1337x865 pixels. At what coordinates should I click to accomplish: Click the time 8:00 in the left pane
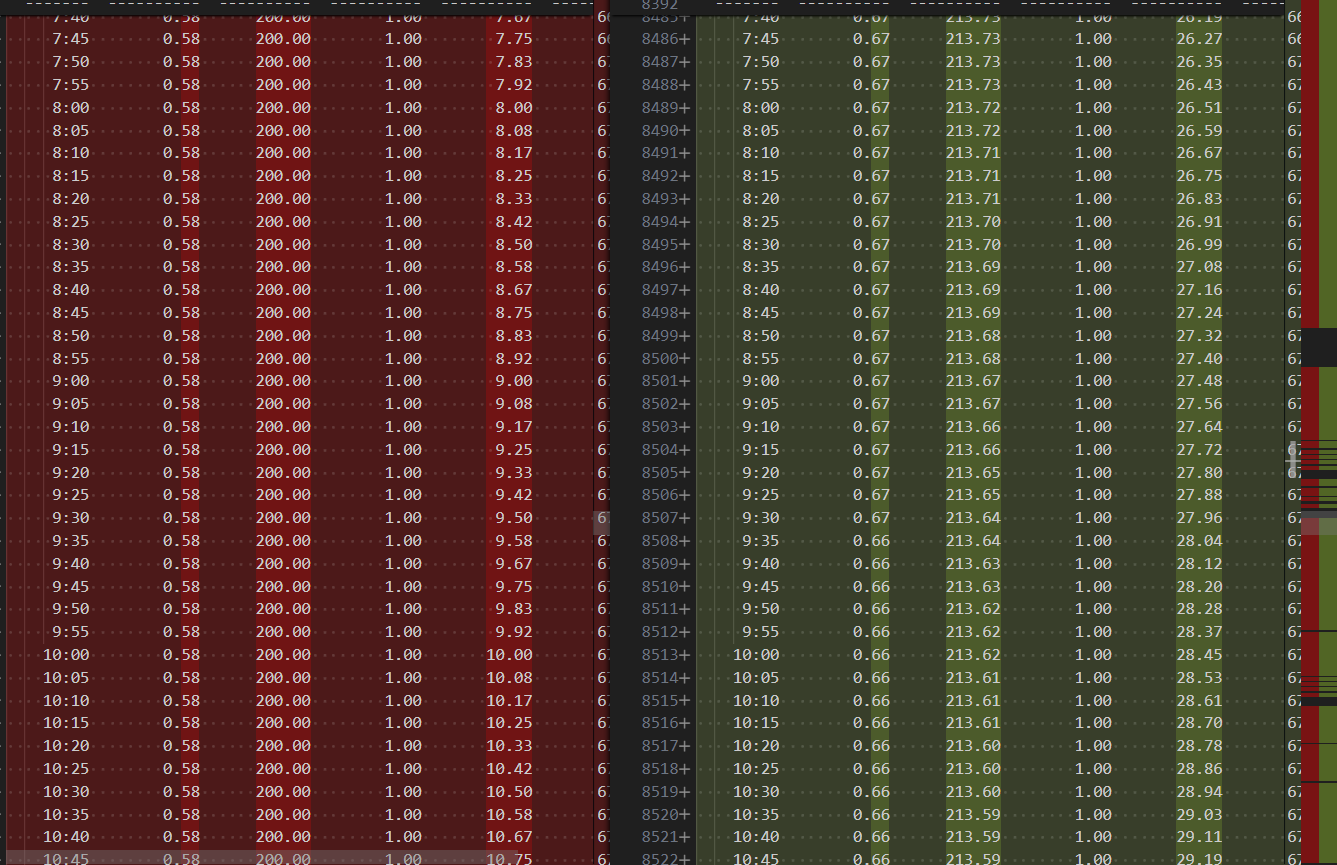(x=71, y=108)
